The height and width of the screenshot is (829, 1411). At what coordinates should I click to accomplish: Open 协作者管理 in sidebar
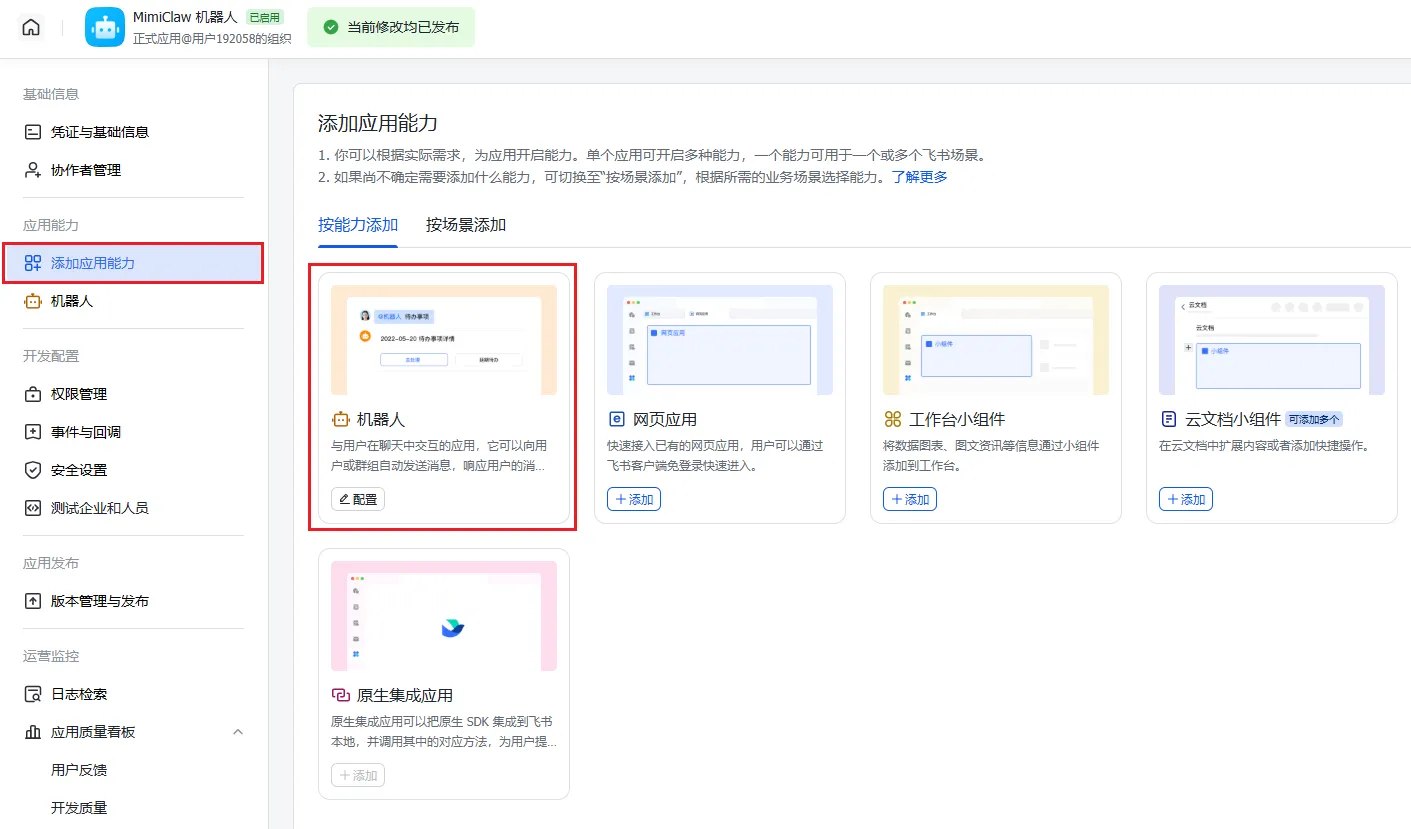pos(86,170)
